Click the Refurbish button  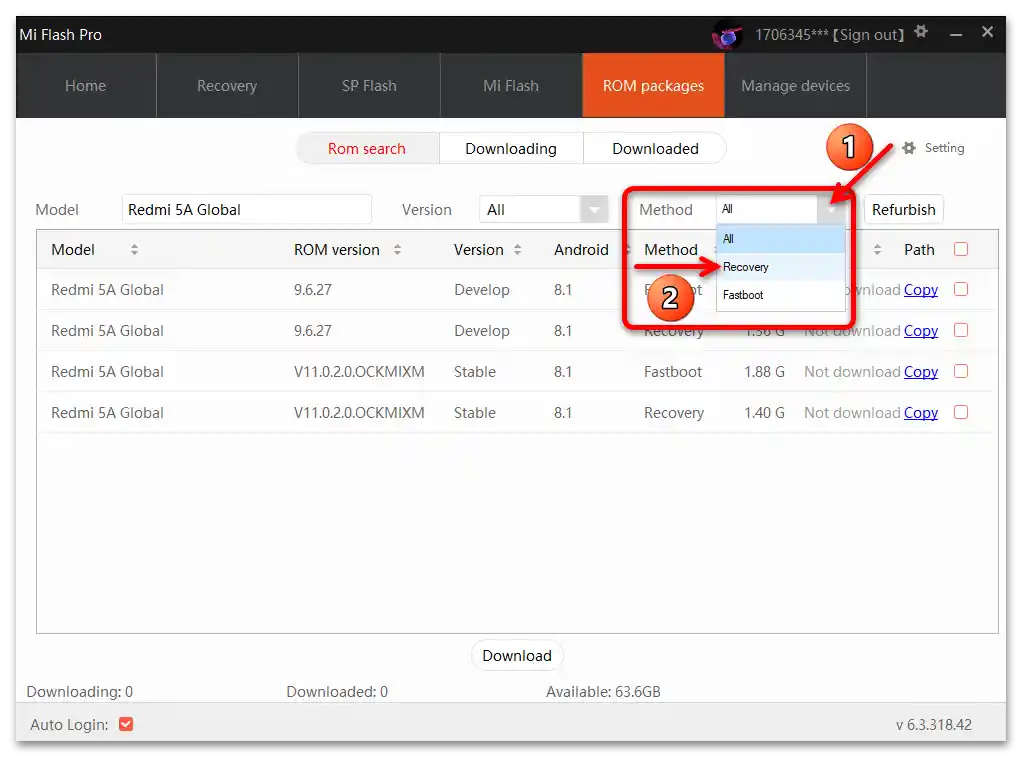903,209
